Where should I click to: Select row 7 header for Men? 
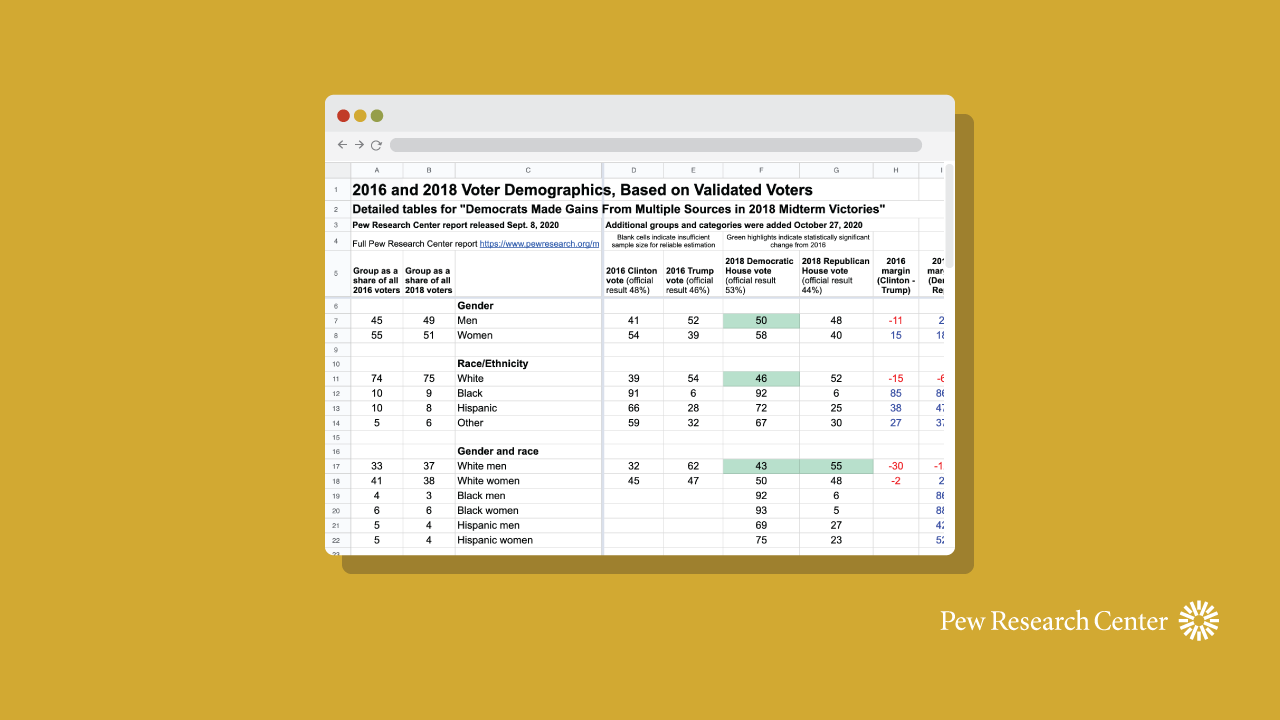(337, 321)
